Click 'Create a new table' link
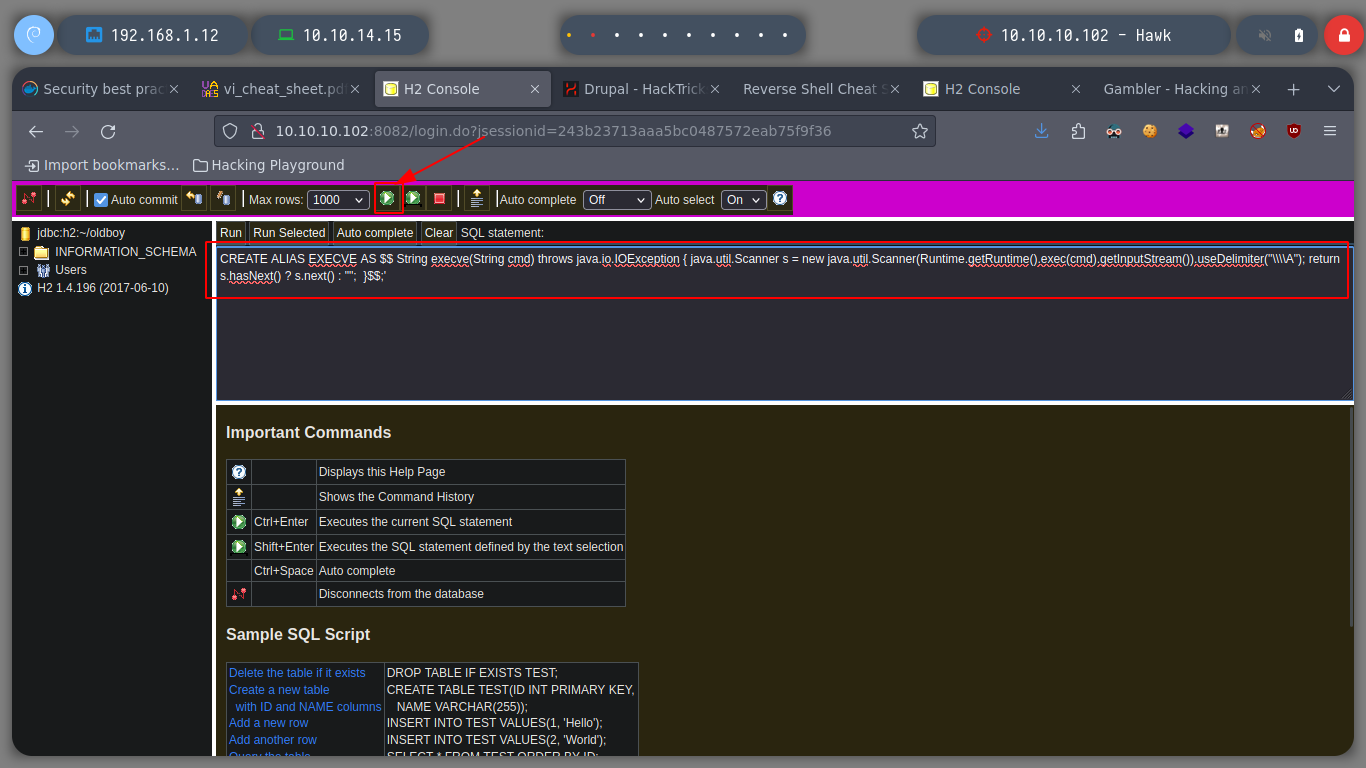Viewport: 1366px width, 768px height. 279,690
